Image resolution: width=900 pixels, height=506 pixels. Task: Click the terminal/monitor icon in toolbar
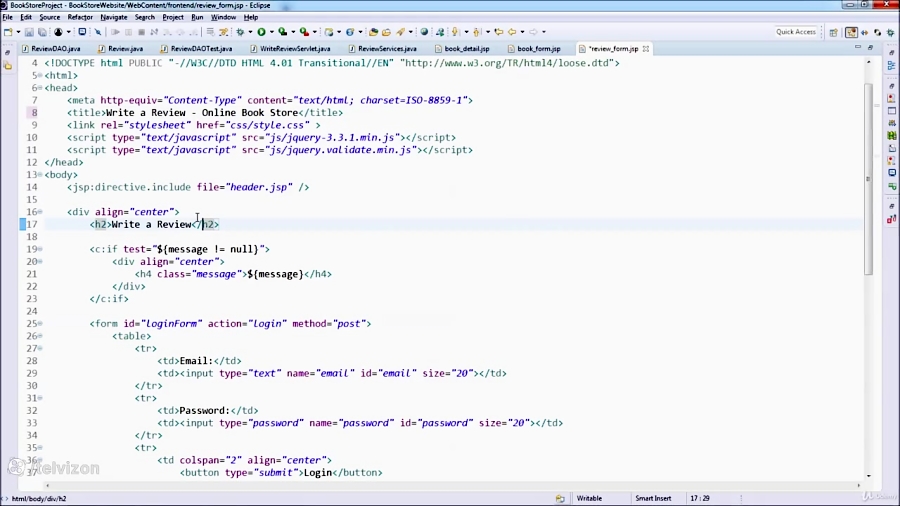[x=82, y=32]
